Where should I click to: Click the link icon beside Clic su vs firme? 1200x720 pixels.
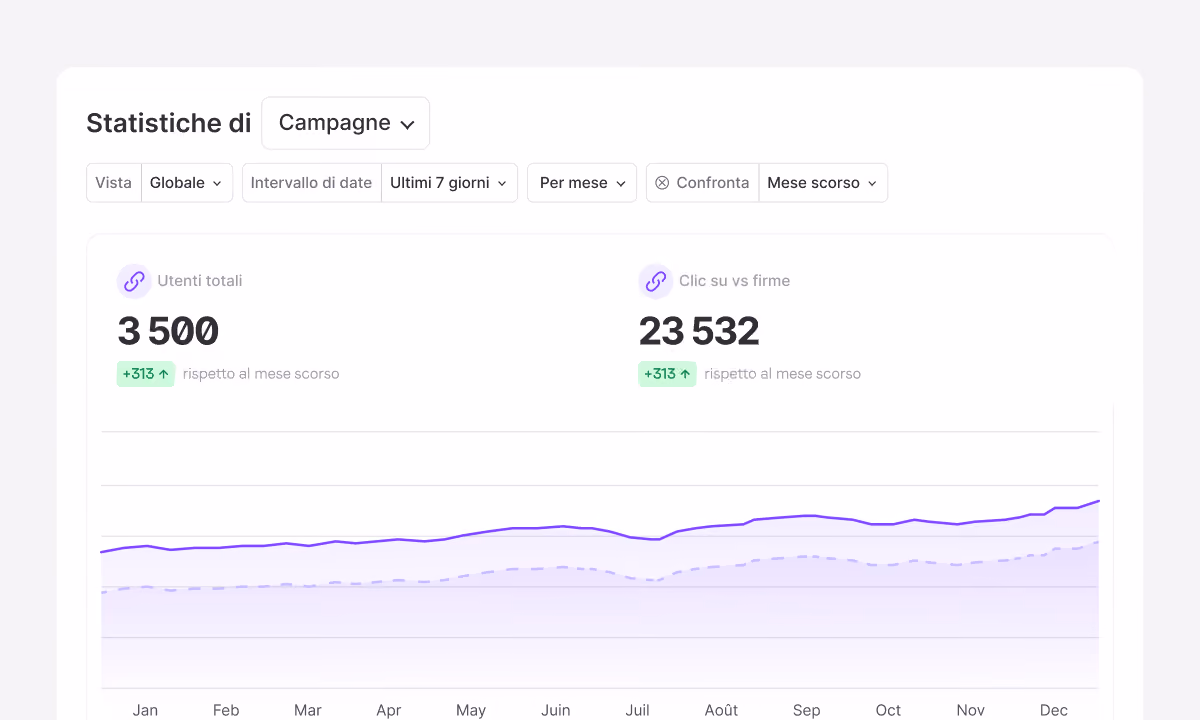(655, 281)
